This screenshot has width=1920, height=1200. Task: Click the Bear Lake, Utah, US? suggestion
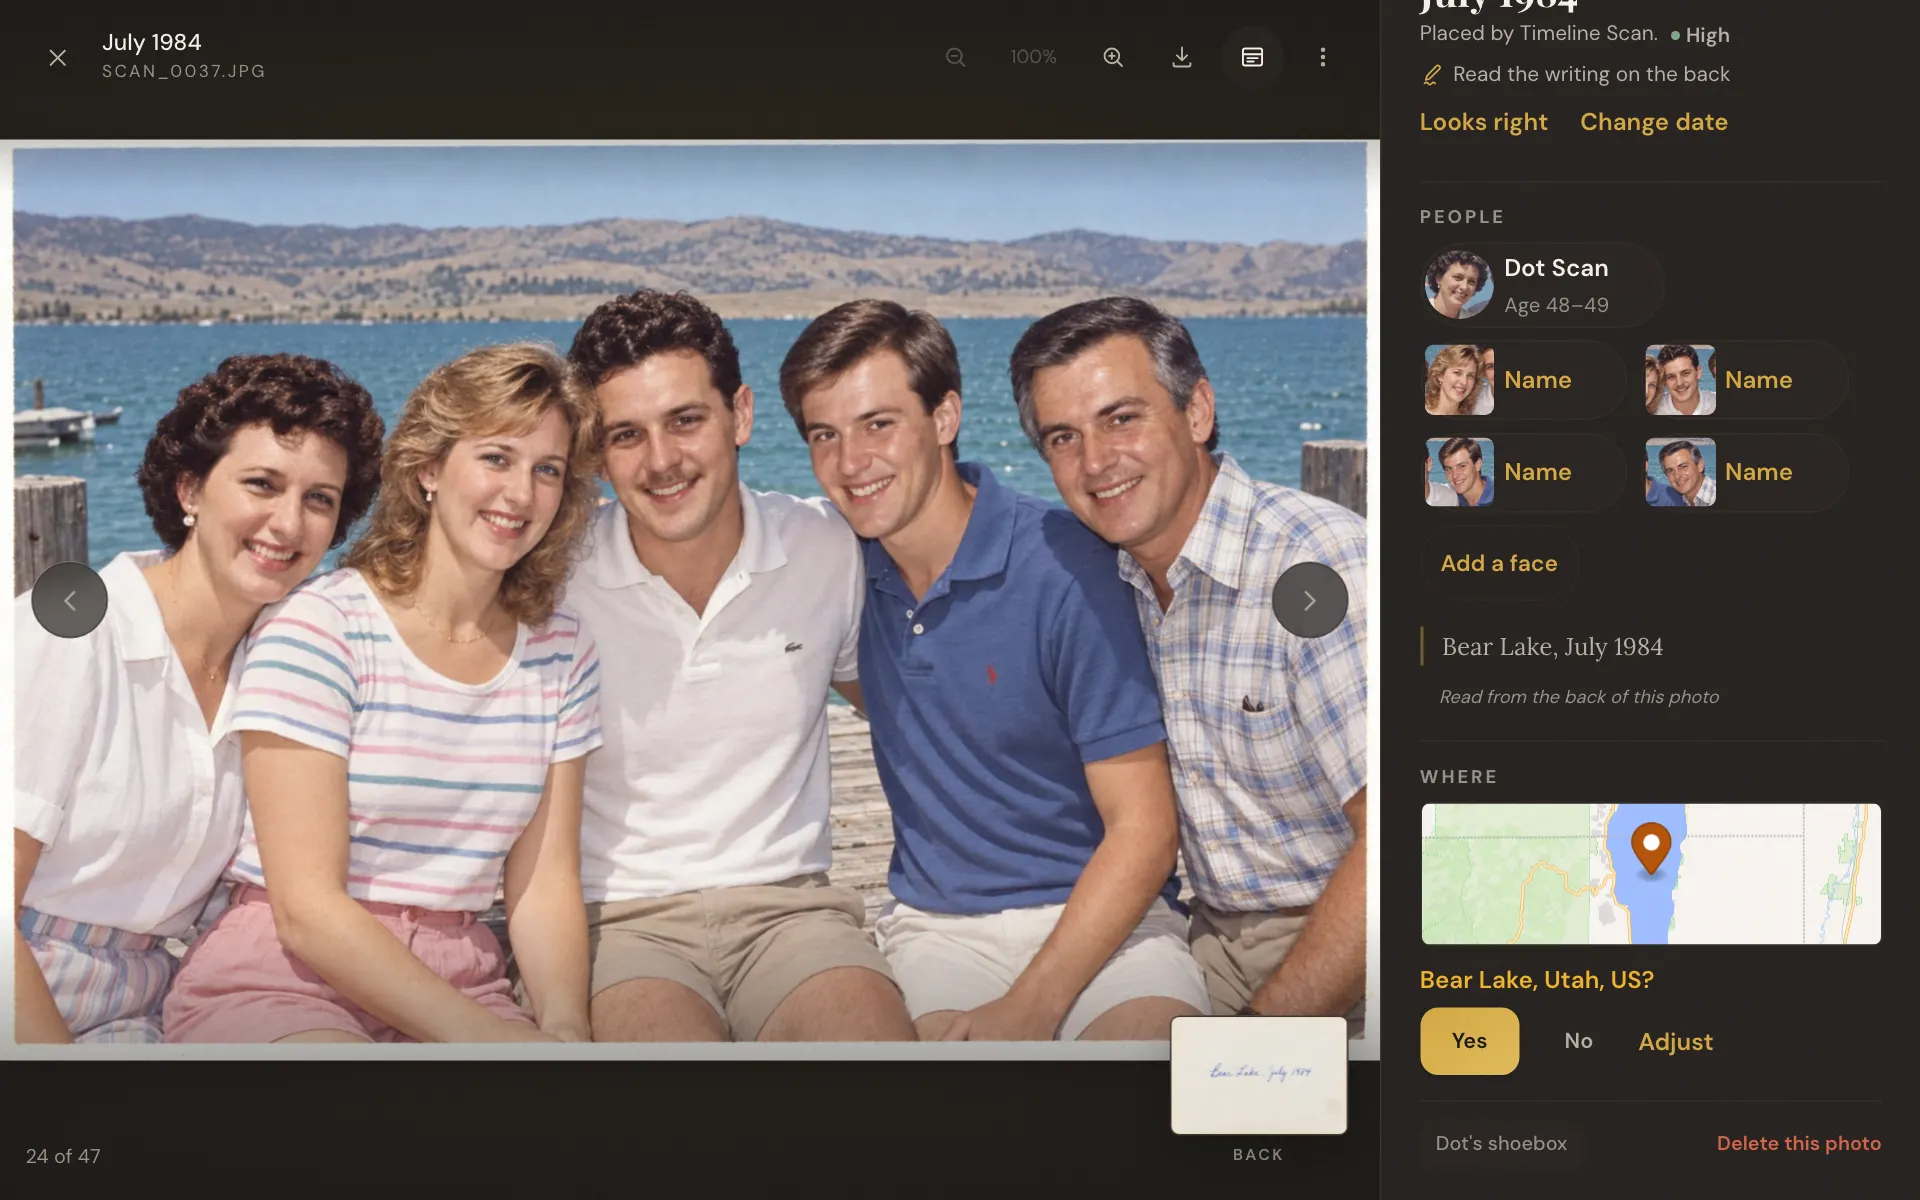1537,980
